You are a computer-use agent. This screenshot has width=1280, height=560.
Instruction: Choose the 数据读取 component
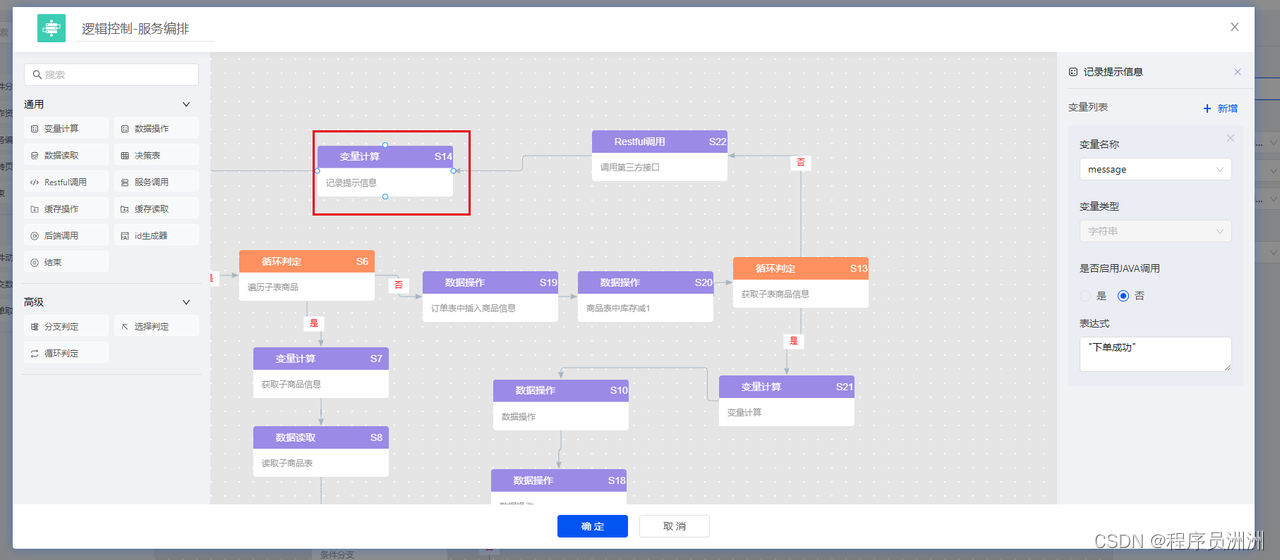pos(61,156)
